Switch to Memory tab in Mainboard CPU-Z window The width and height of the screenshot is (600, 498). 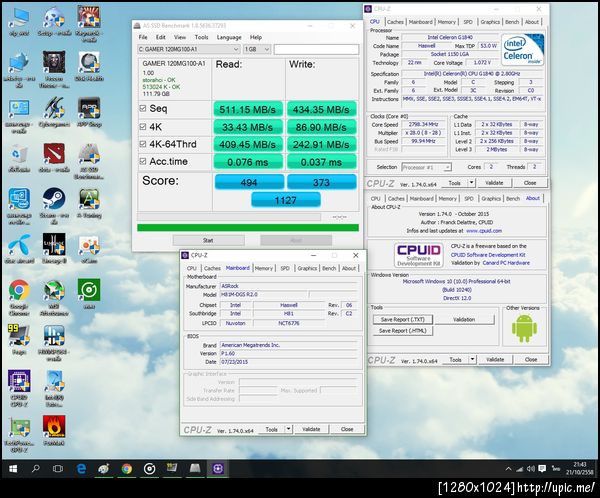point(264,268)
